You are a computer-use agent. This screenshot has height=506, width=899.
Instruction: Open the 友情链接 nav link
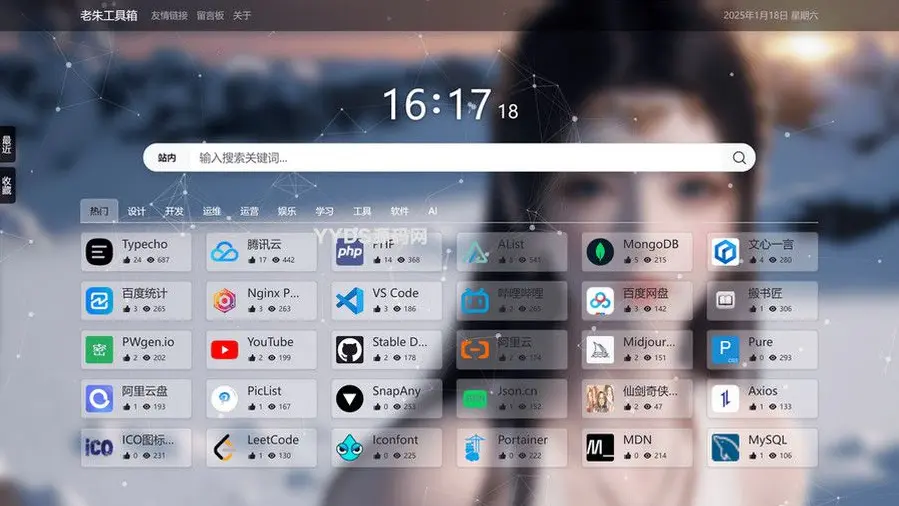pos(169,15)
